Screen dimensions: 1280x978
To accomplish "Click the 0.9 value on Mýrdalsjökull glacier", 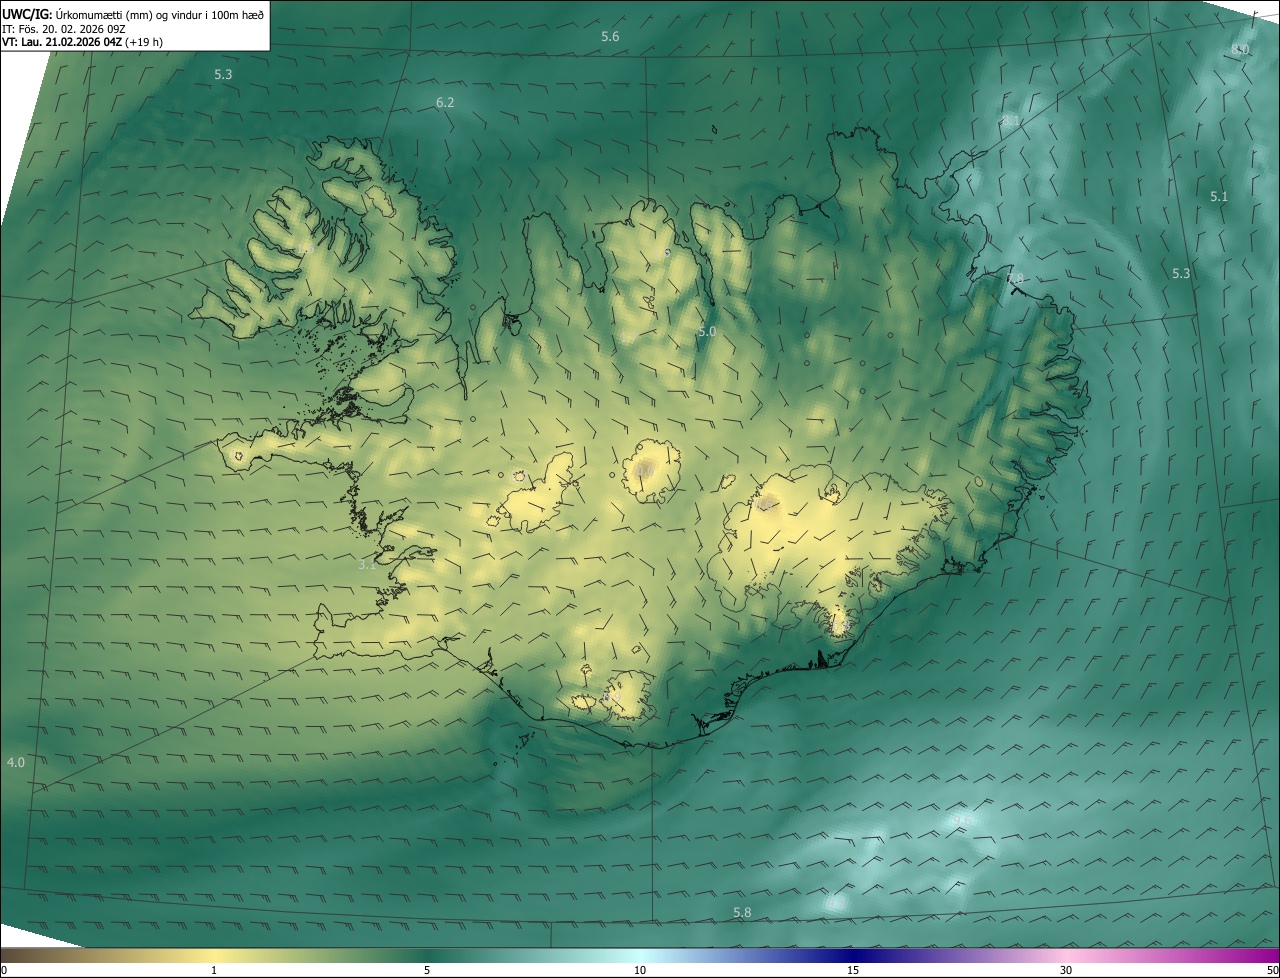I will pos(613,695).
